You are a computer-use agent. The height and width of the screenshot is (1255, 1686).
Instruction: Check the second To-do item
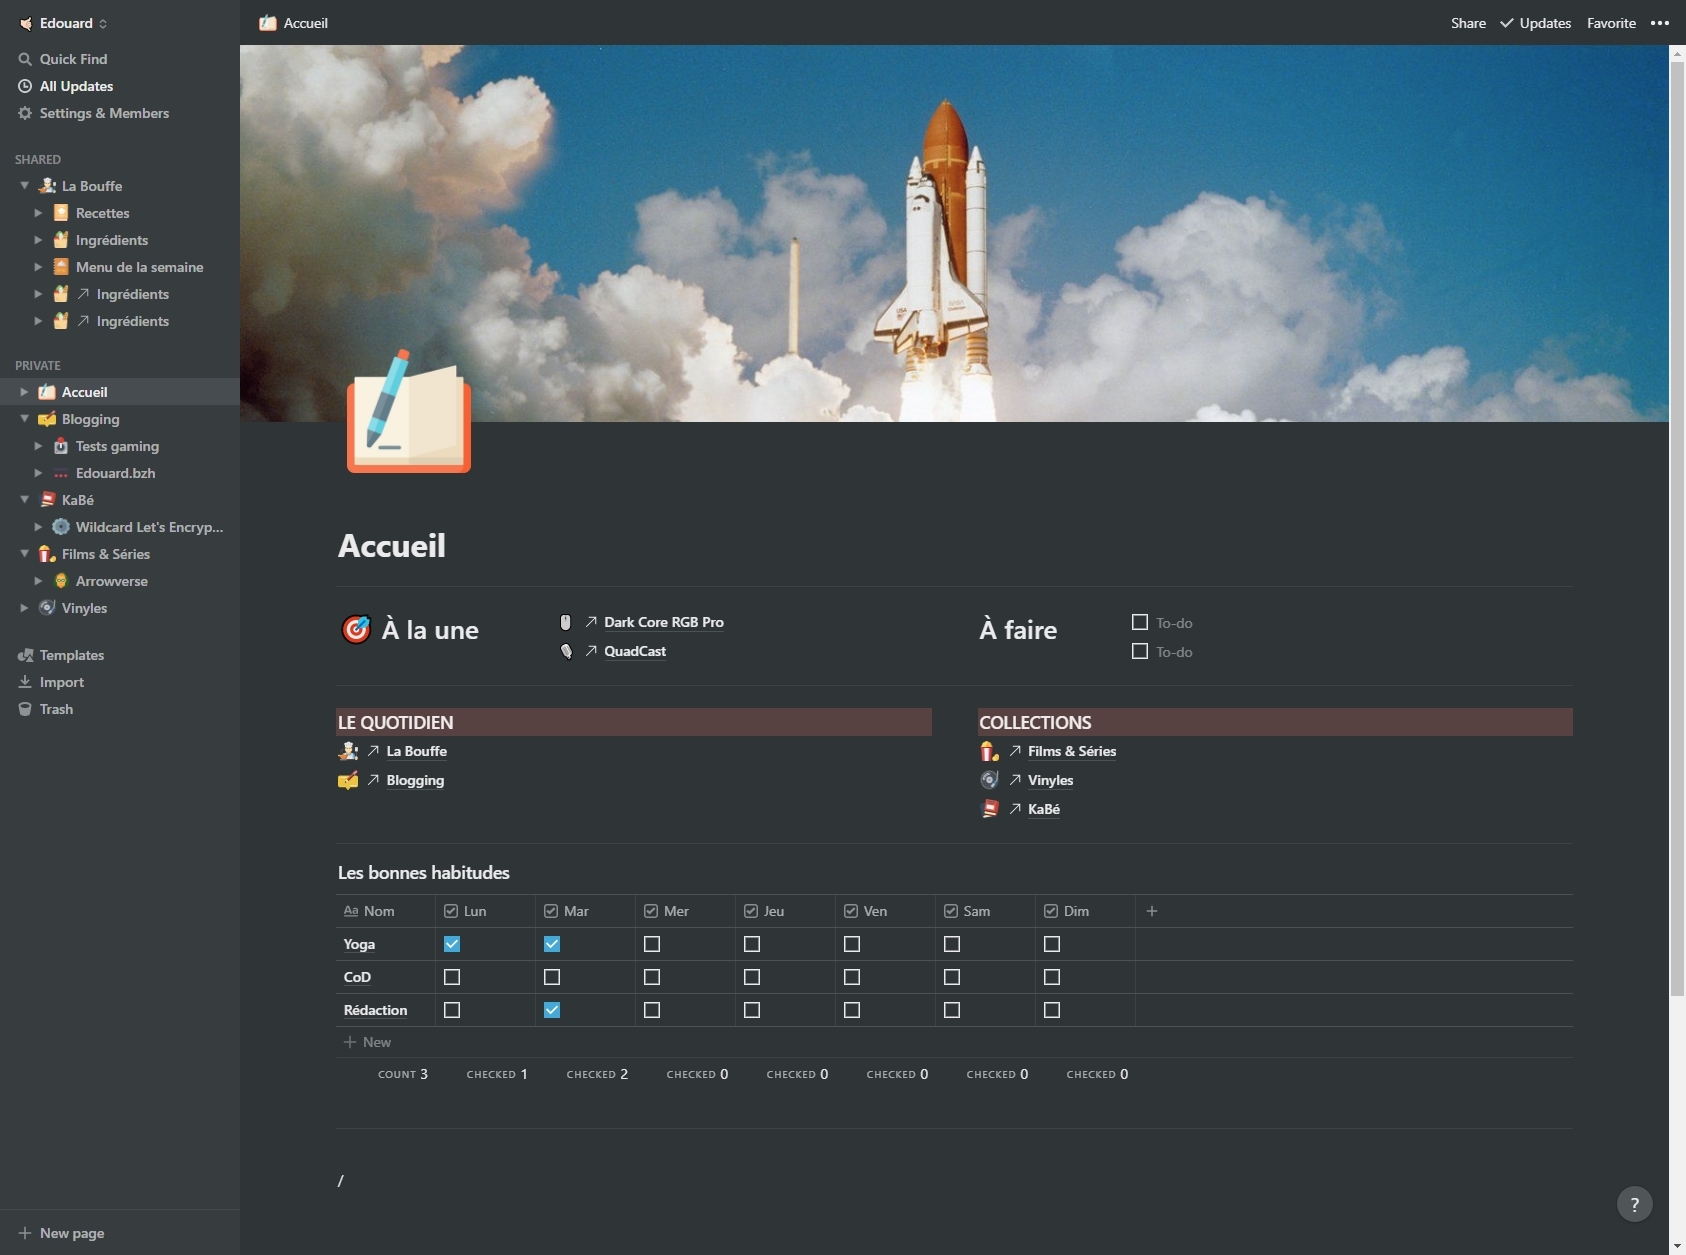pos(1139,651)
